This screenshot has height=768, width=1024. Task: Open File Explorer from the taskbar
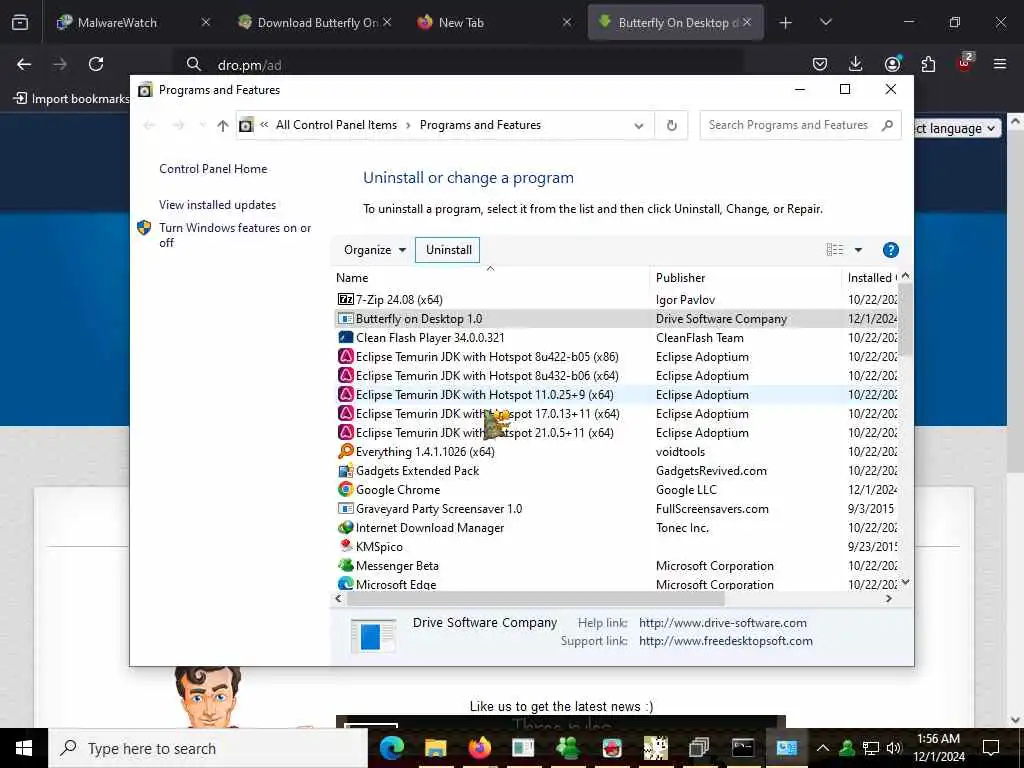(x=436, y=748)
